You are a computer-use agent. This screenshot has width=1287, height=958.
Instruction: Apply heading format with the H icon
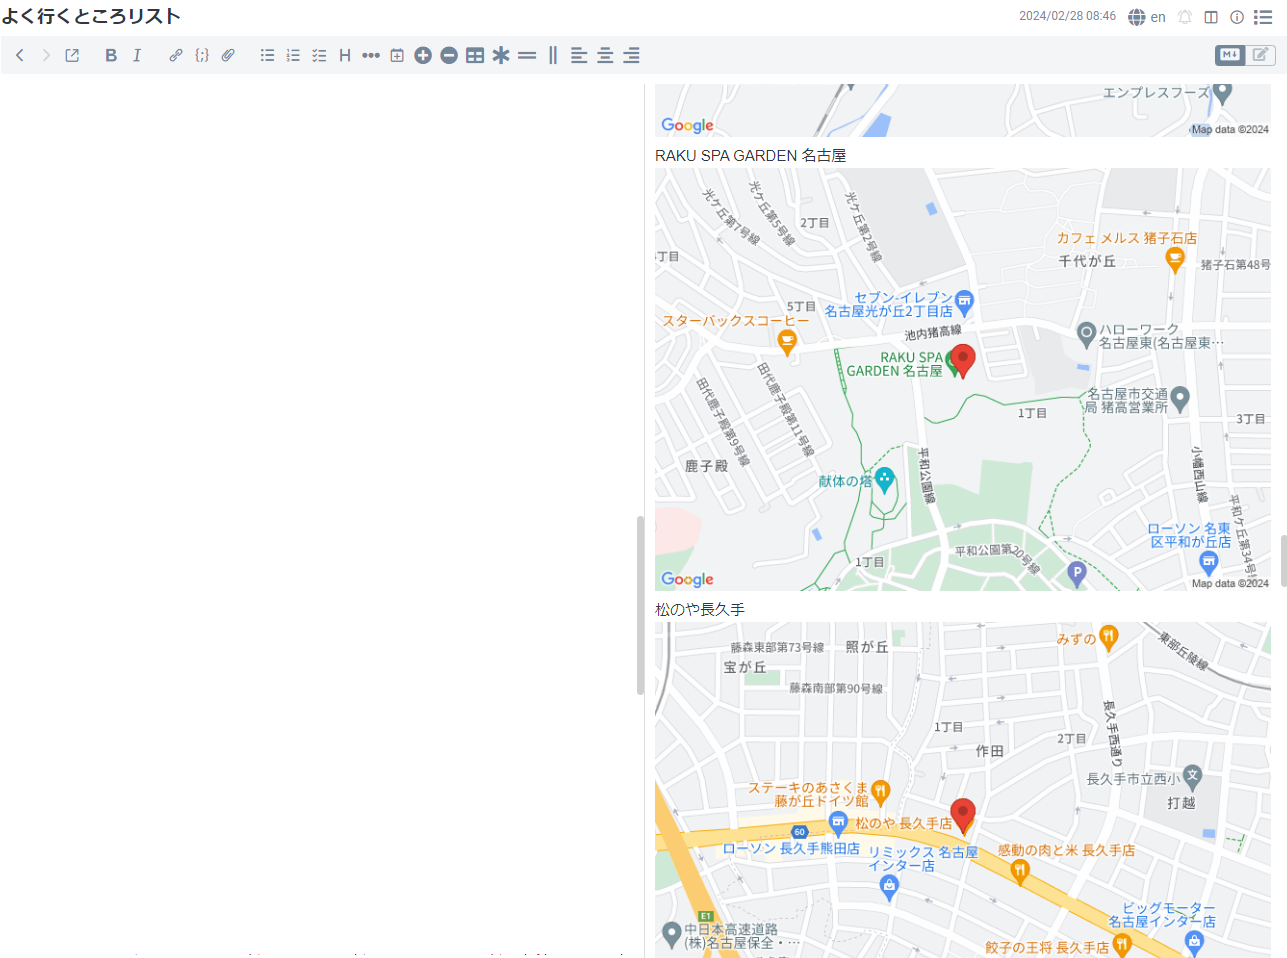pyautogui.click(x=345, y=55)
